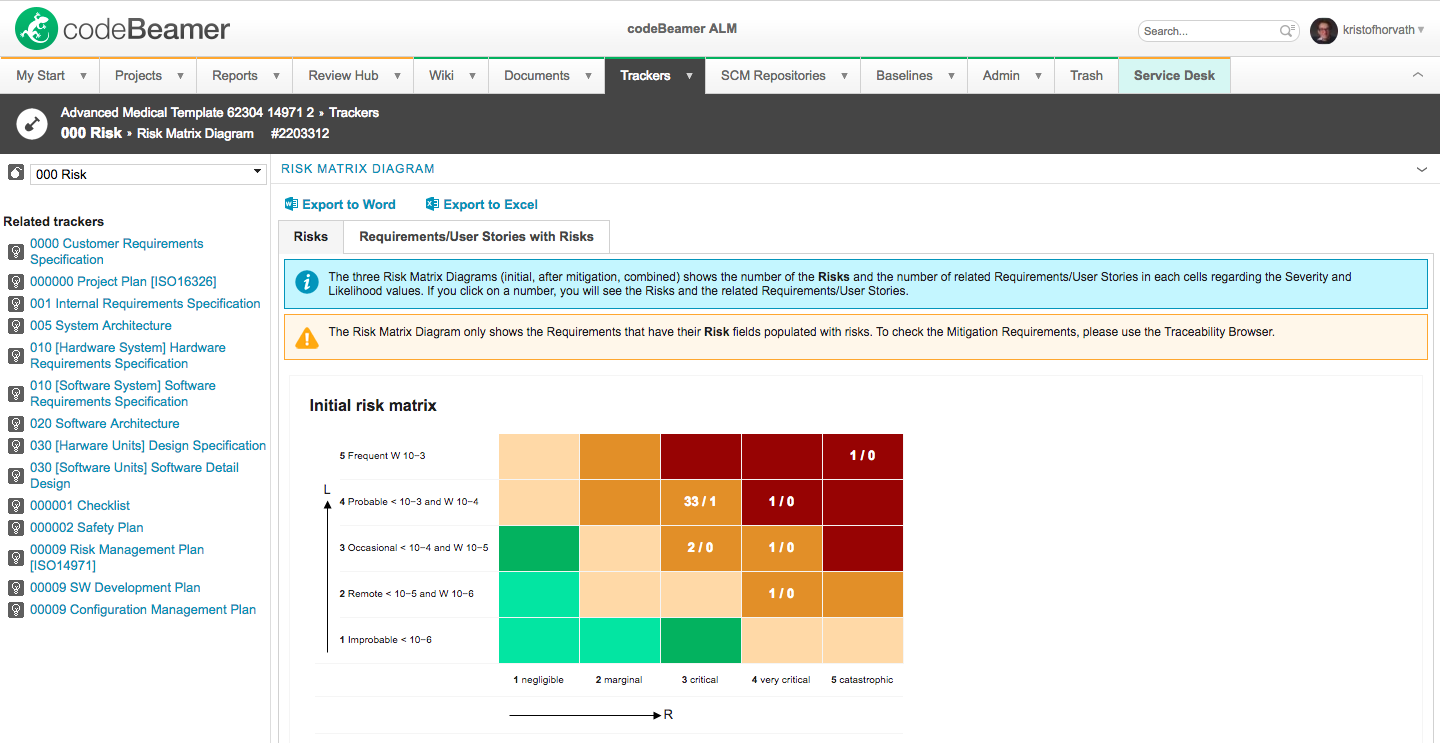Click the Export to Excel link
The image size is (1440, 747).
[490, 205]
